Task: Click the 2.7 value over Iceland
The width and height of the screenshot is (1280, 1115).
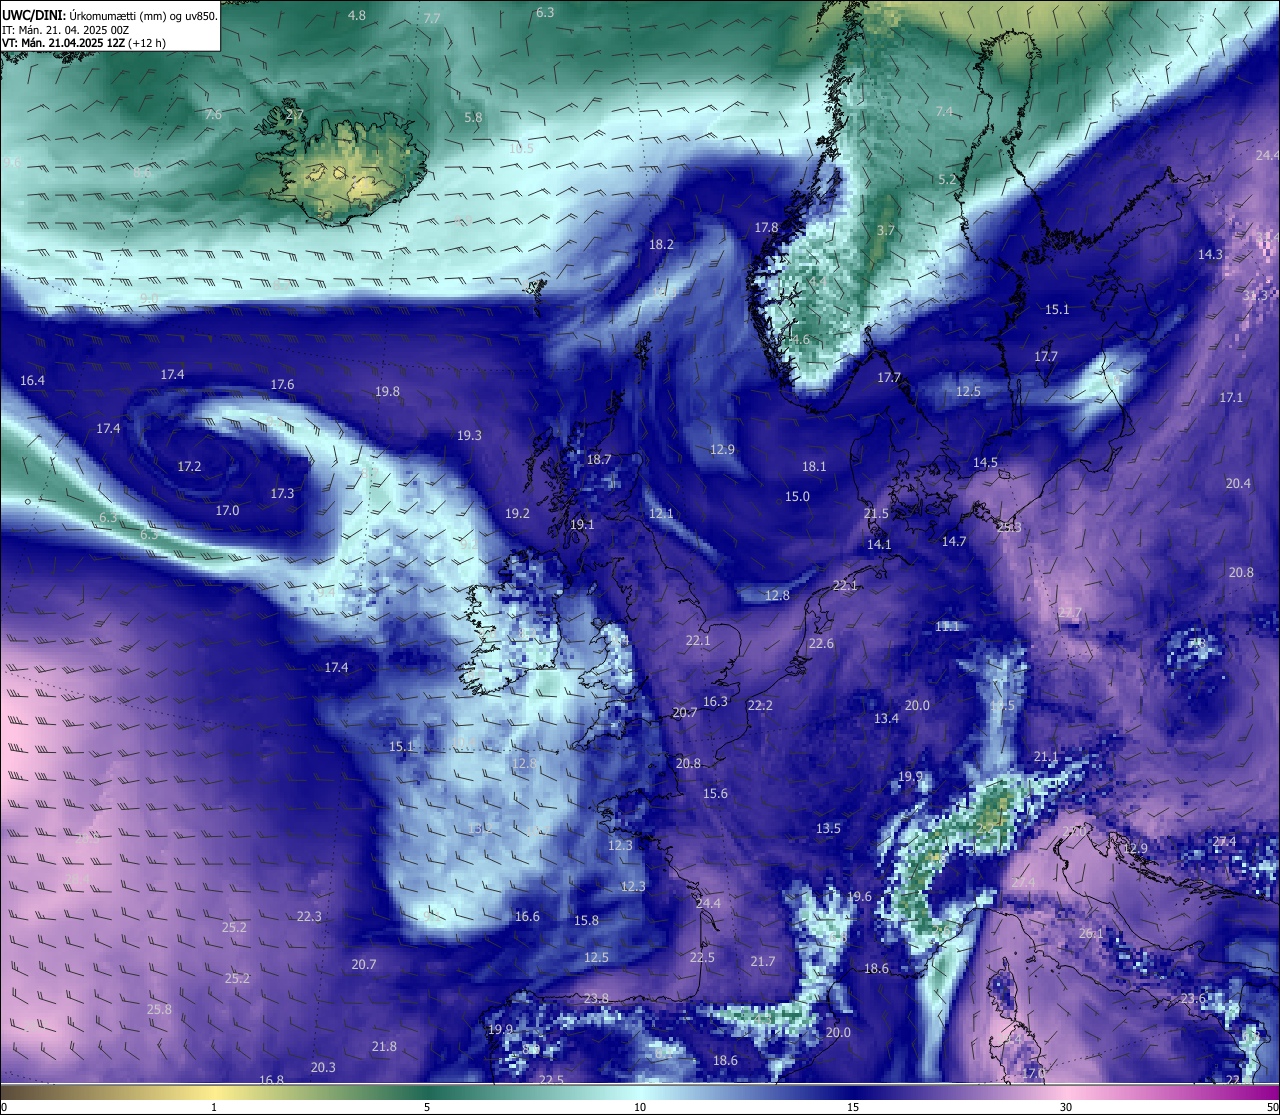Action: click(x=294, y=115)
